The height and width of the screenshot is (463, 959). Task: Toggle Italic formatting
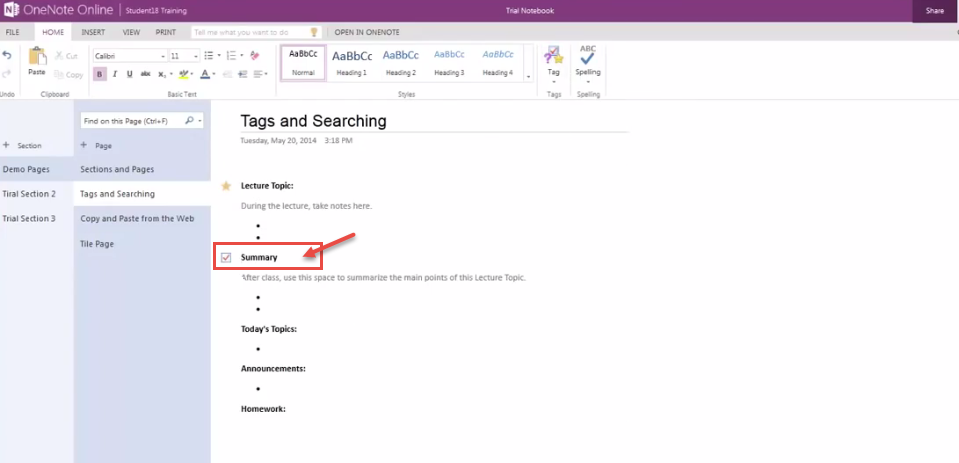pyautogui.click(x=114, y=74)
